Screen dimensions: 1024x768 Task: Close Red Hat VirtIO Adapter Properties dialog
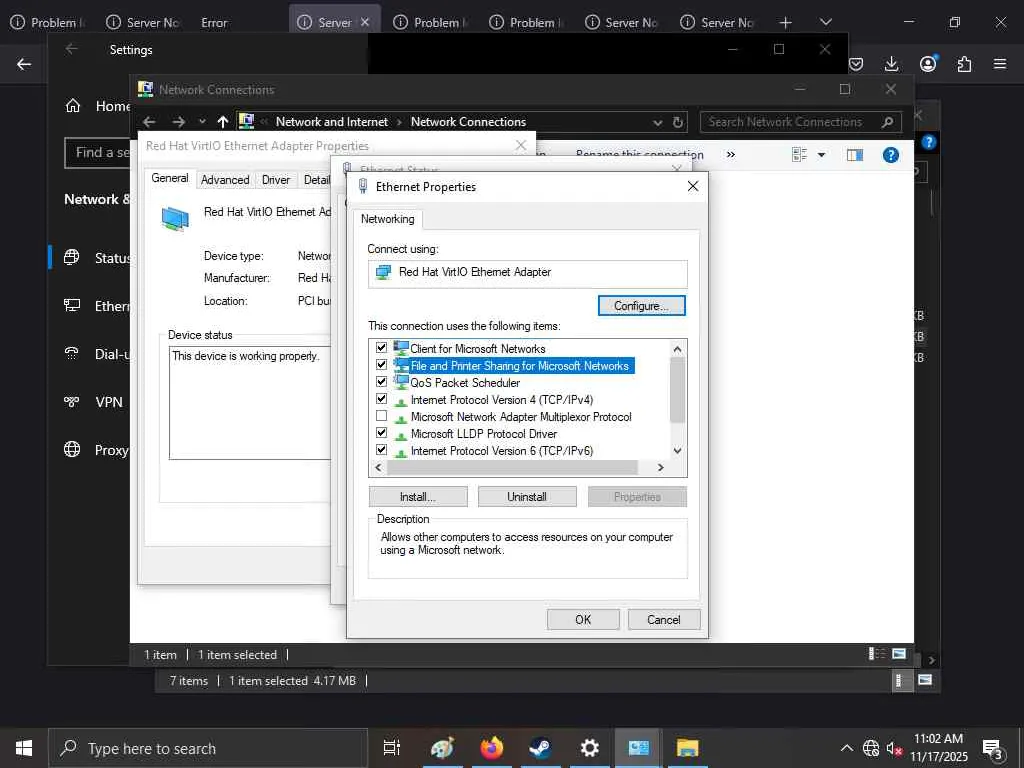pos(520,145)
